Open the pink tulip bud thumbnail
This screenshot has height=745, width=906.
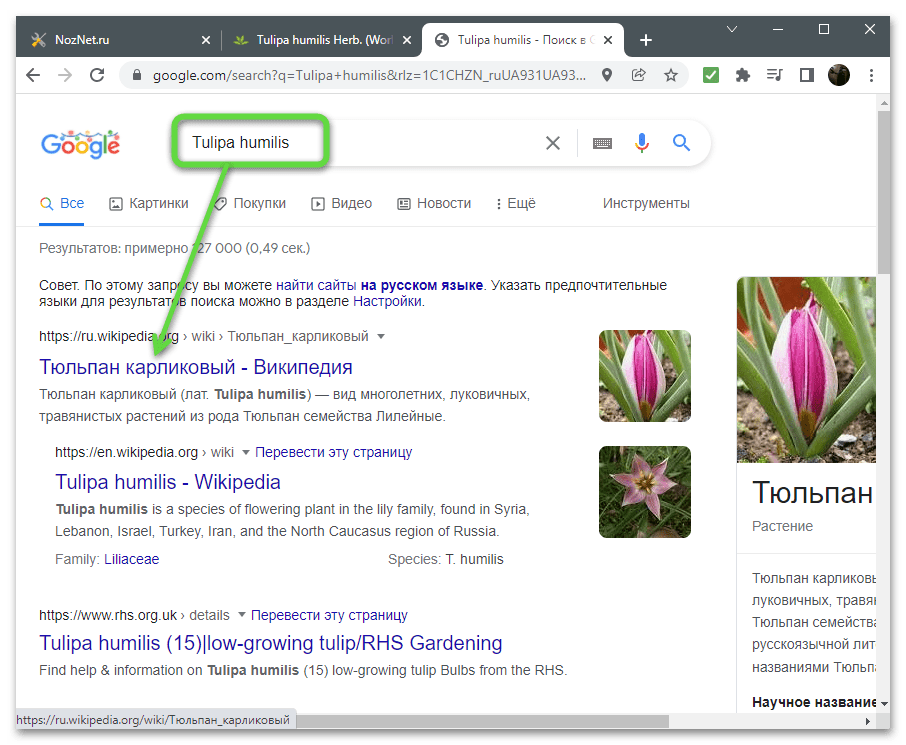click(645, 376)
